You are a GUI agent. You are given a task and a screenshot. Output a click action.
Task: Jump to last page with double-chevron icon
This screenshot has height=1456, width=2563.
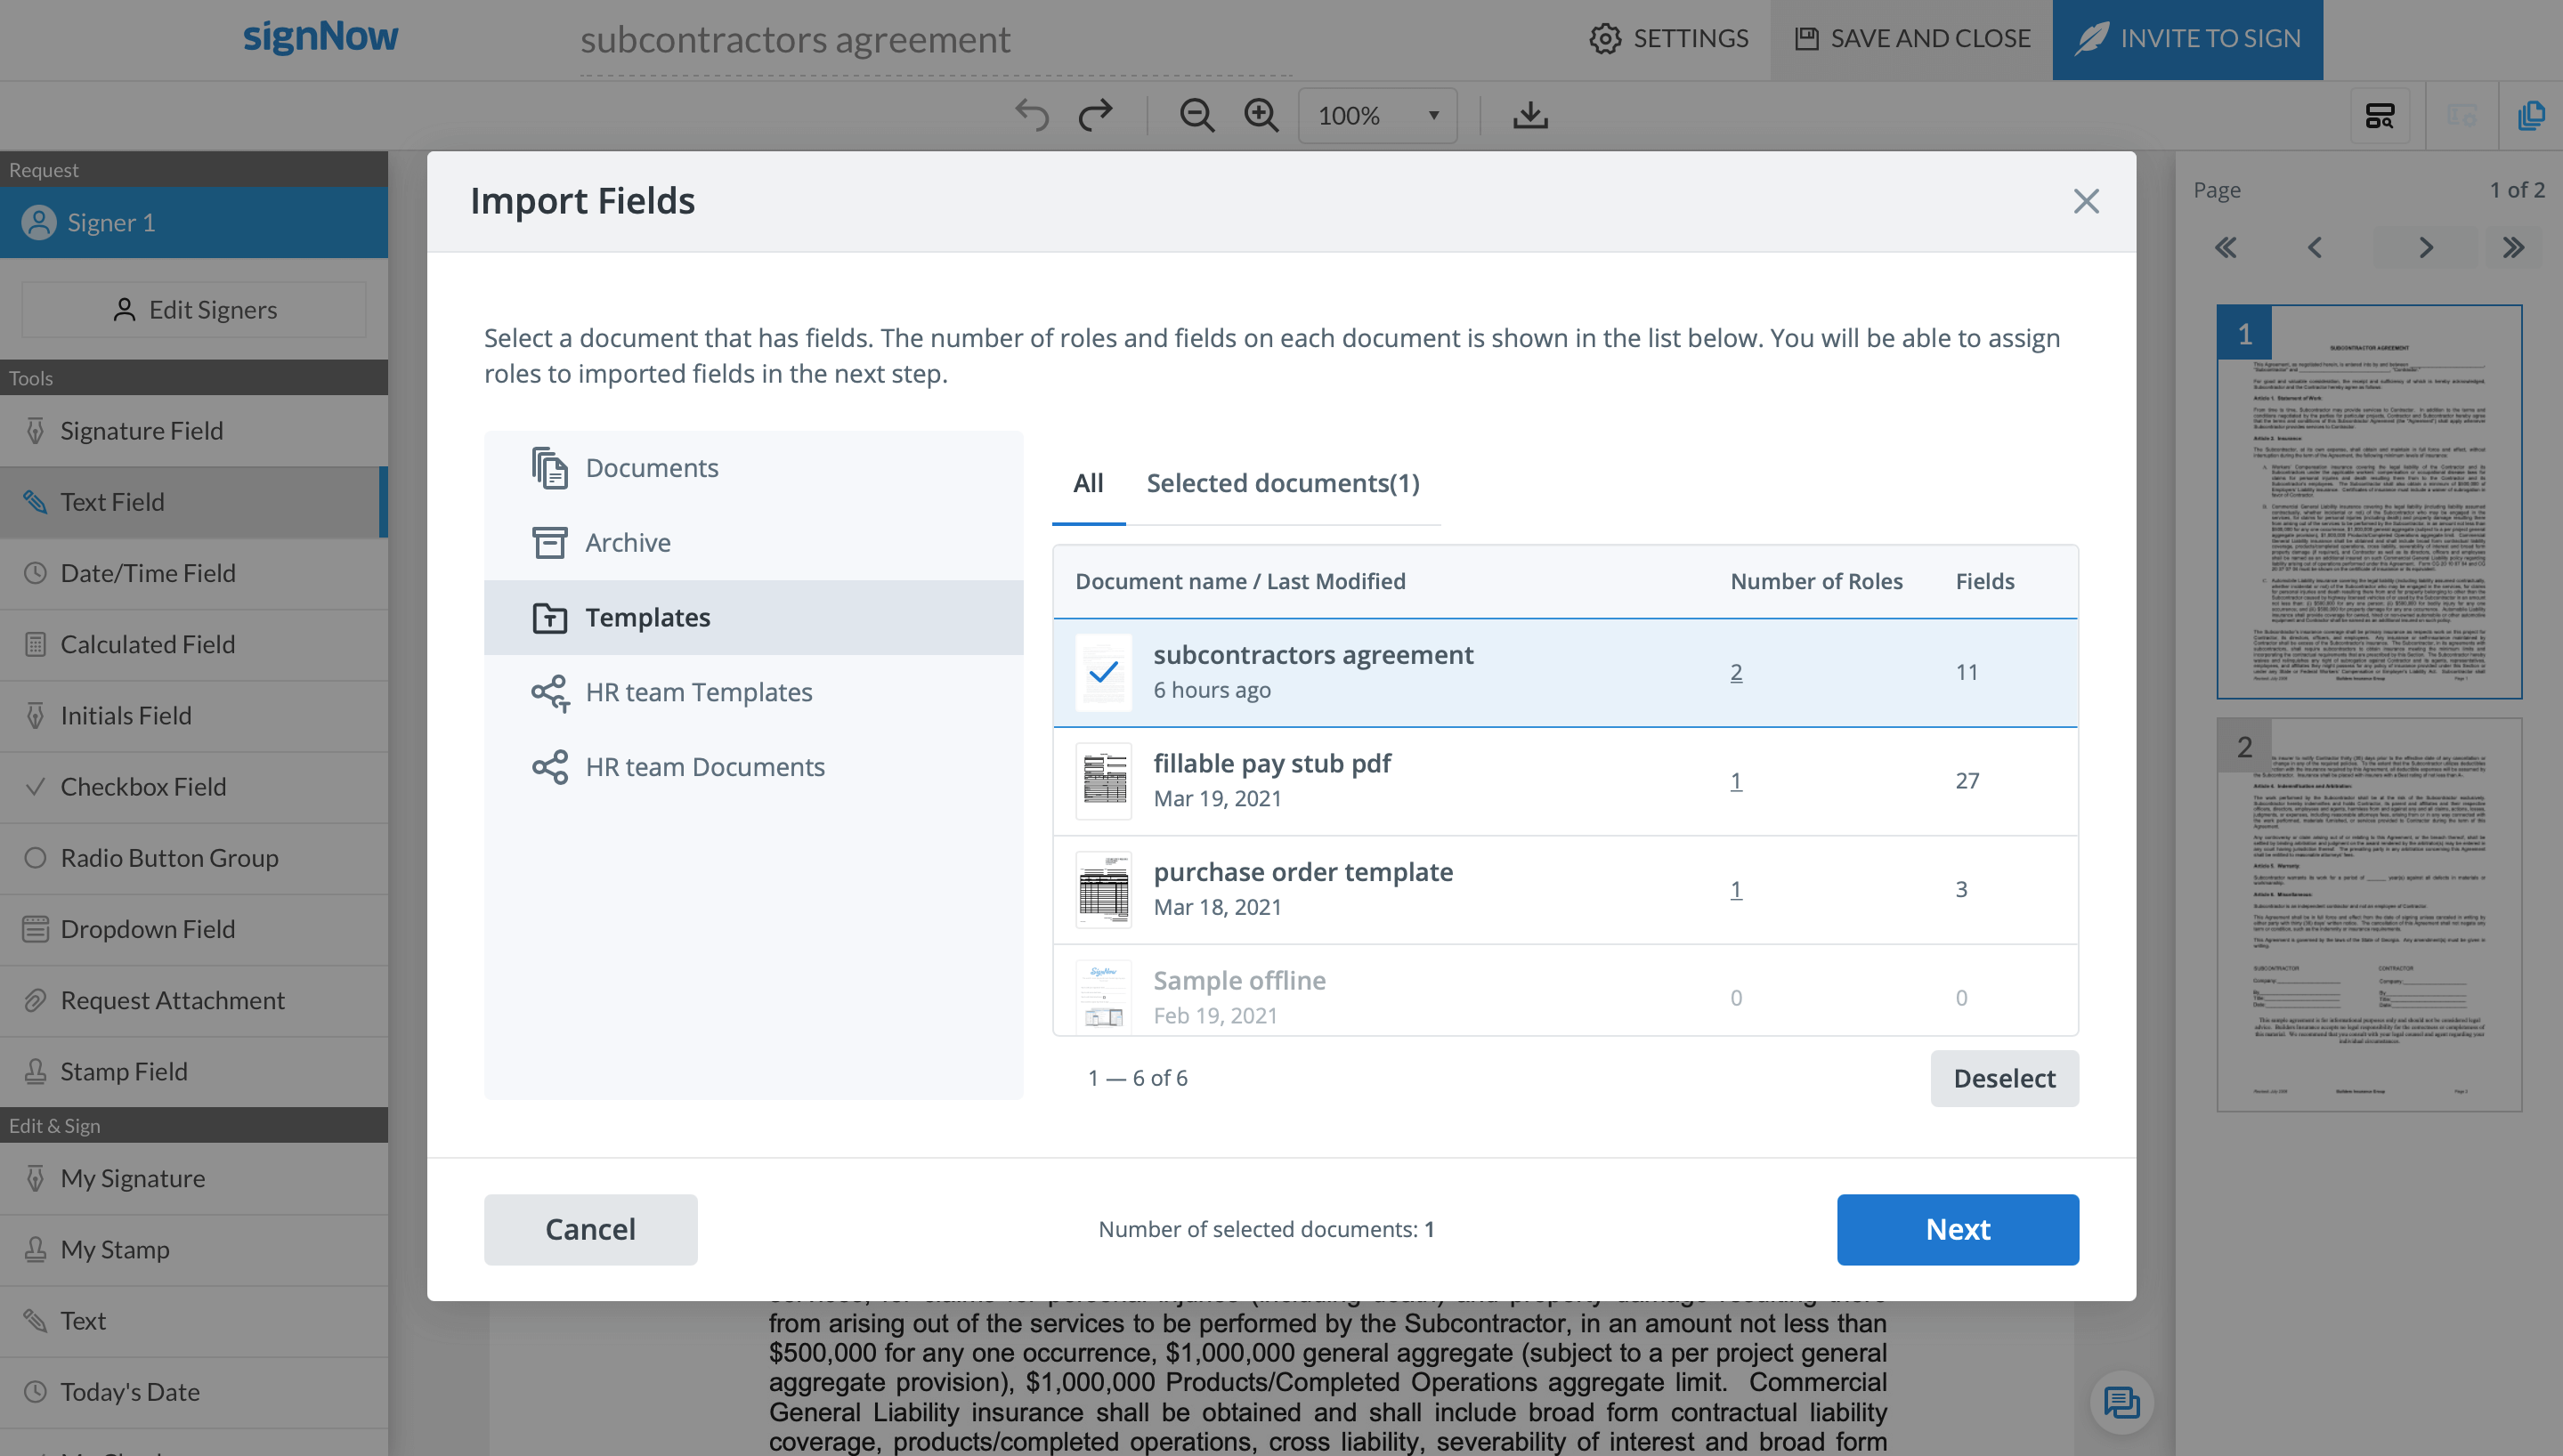click(2513, 247)
